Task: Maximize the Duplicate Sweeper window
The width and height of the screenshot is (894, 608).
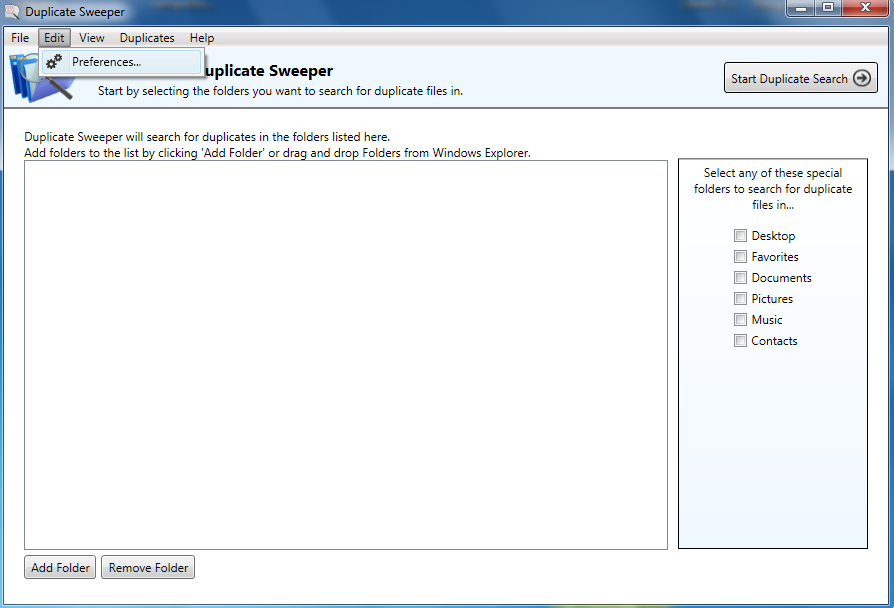Action: 827,8
